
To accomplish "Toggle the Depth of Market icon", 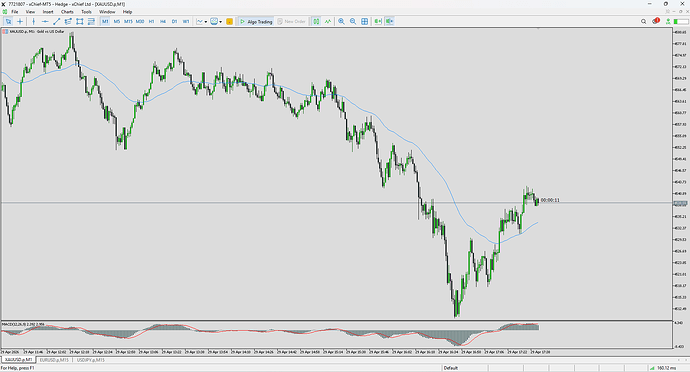I will point(316,21).
